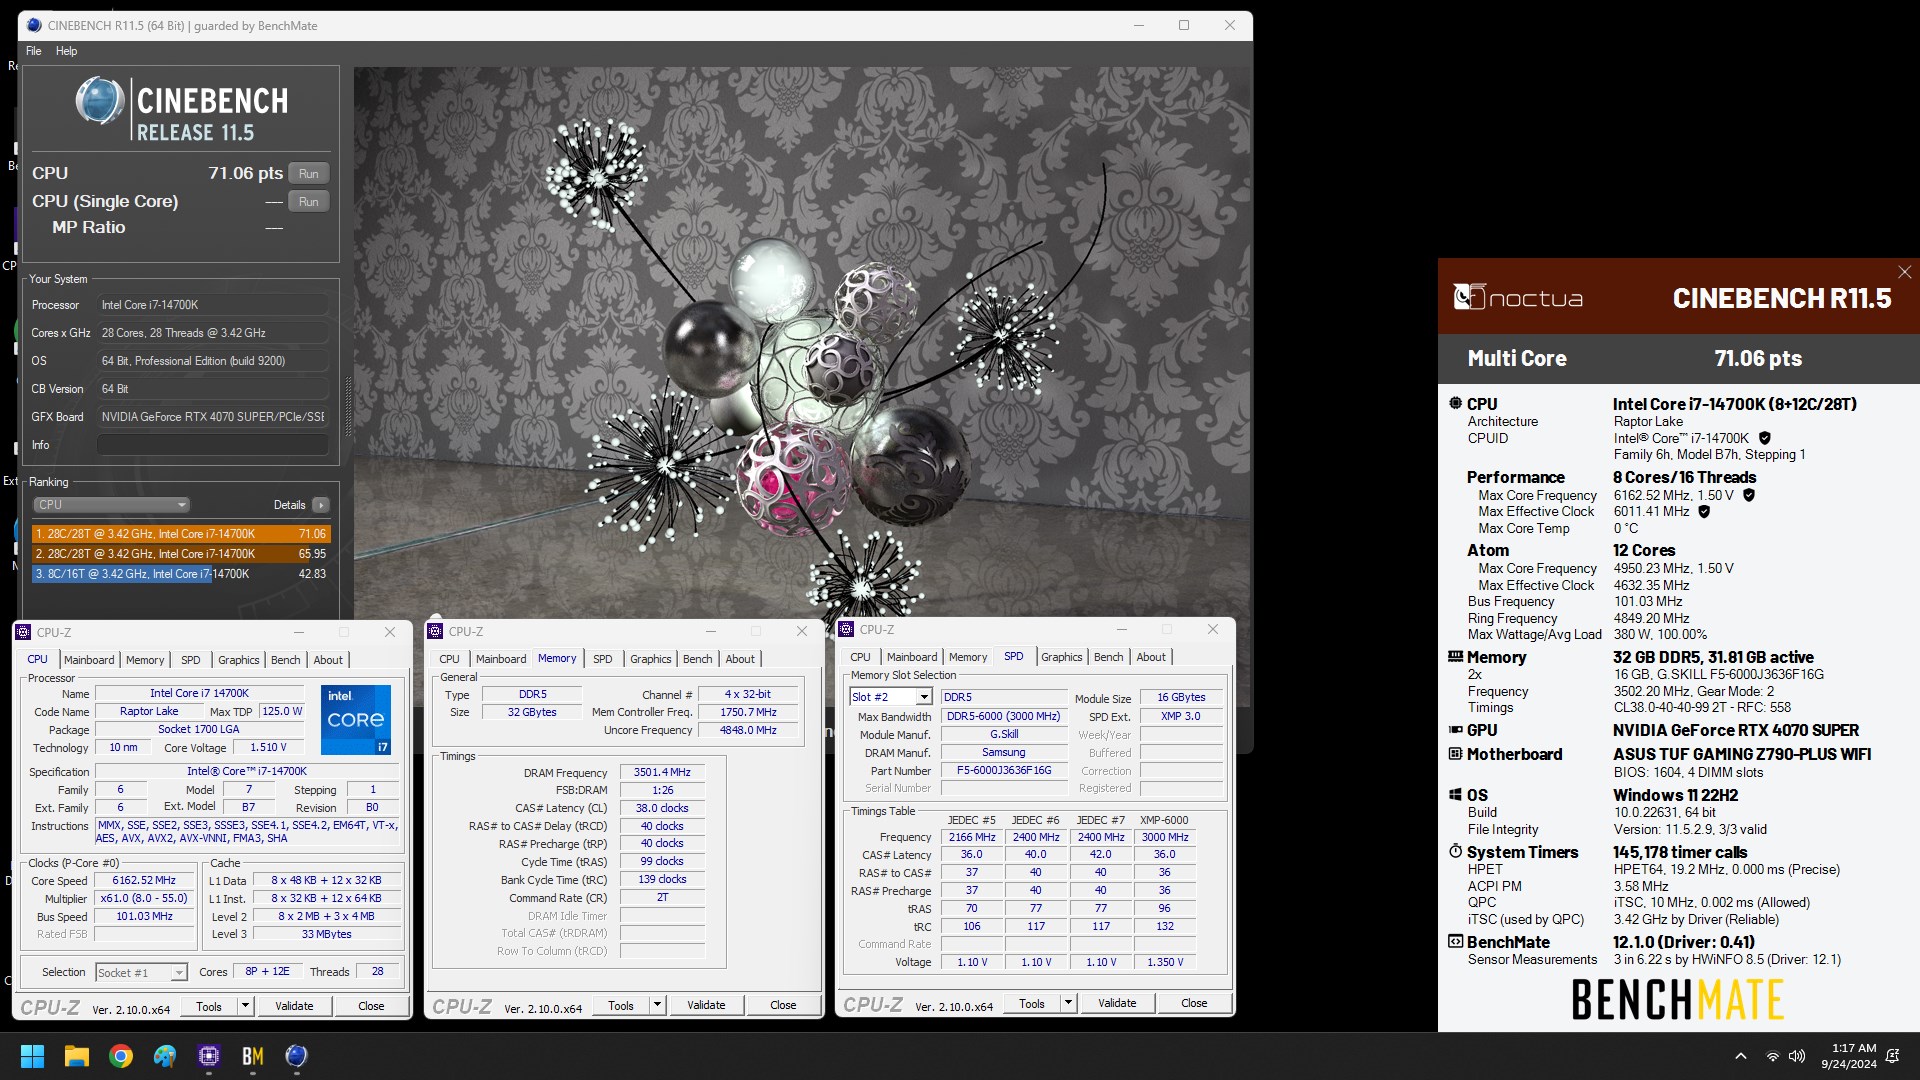This screenshot has width=1920, height=1080.
Task: Click Processor field Intel Core i7-14700K
Action: pyautogui.click(x=213, y=305)
